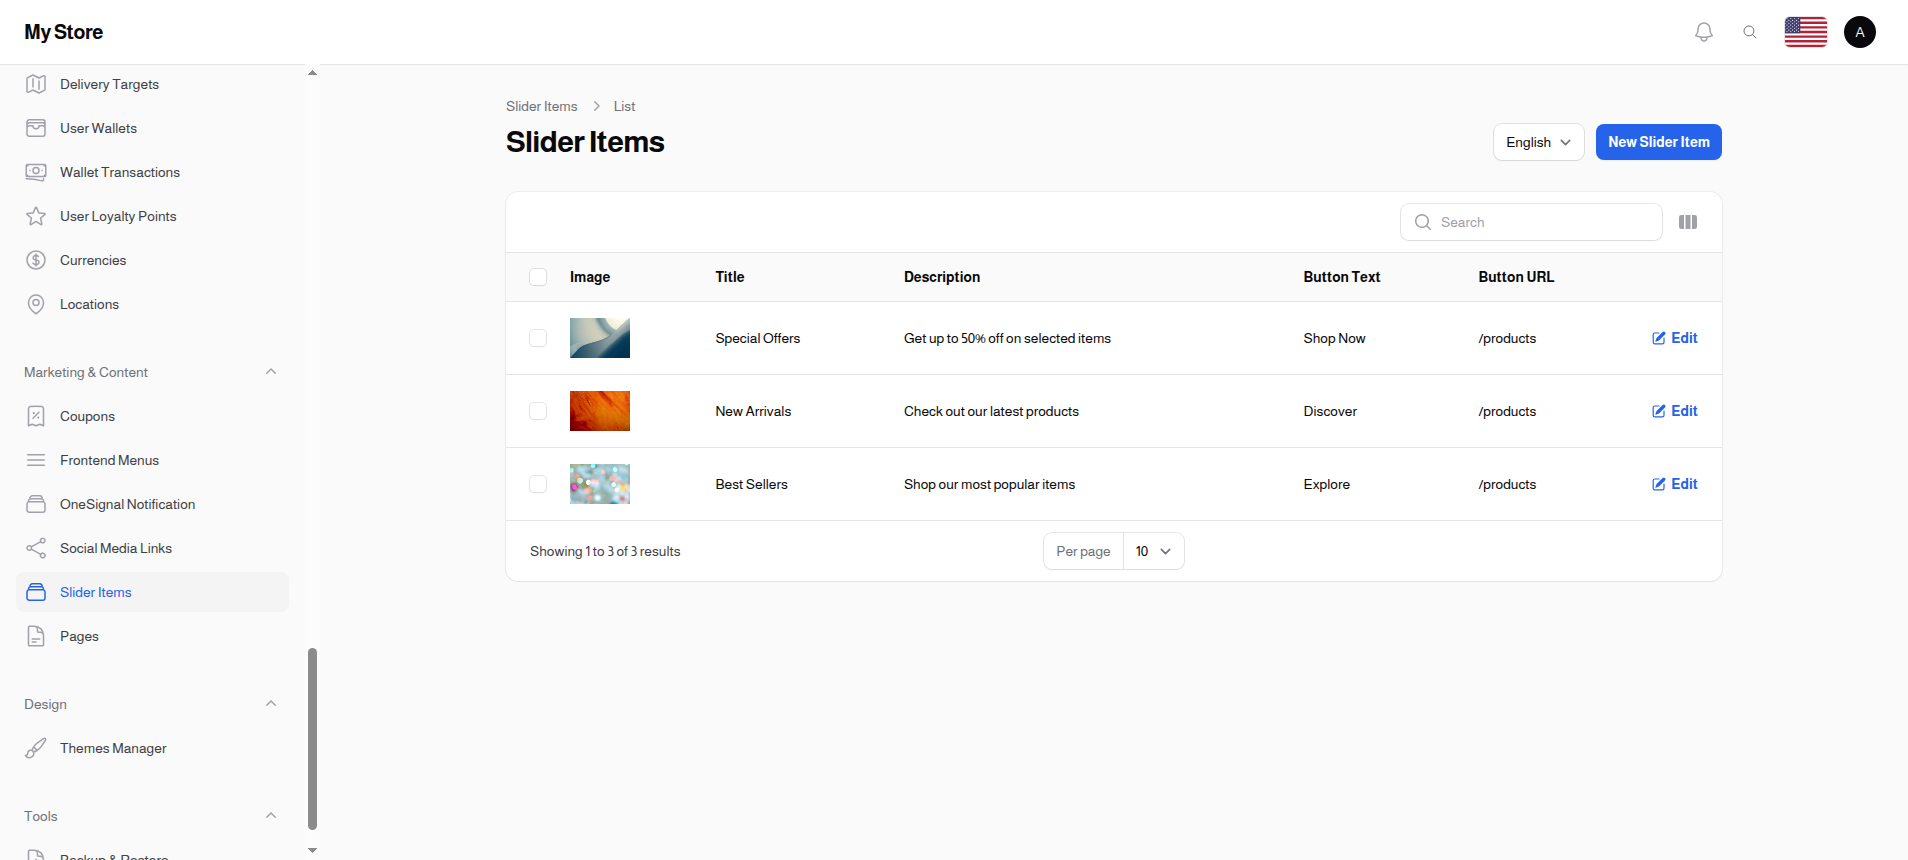Click the edit pencil icon for Special Offers
Image resolution: width=1908 pixels, height=860 pixels.
pyautogui.click(x=1659, y=338)
